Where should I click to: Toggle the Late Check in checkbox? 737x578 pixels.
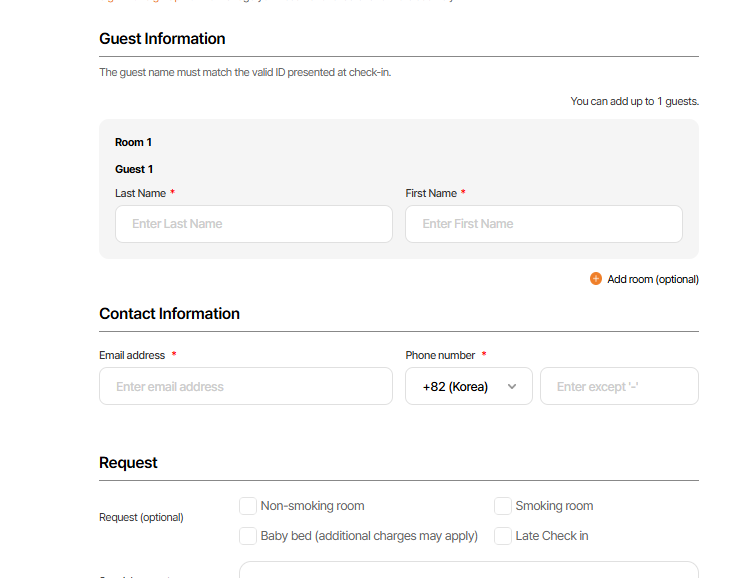tap(503, 536)
